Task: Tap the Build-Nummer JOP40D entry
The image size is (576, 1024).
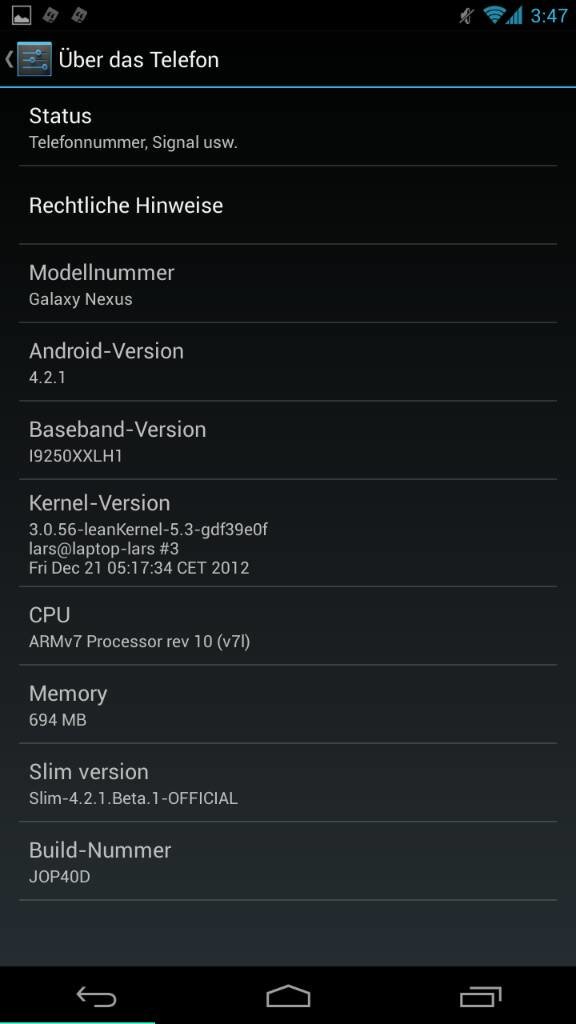Action: point(288,861)
